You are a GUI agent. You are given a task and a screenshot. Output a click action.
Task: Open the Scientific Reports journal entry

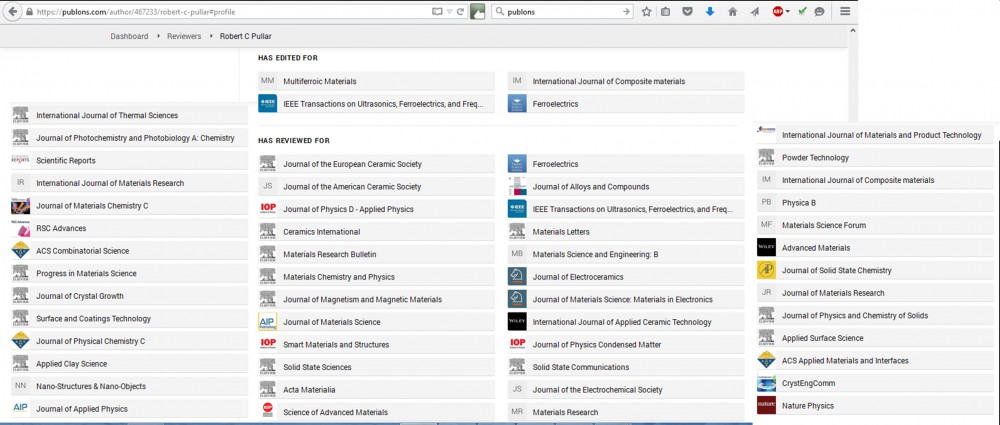click(x=66, y=161)
